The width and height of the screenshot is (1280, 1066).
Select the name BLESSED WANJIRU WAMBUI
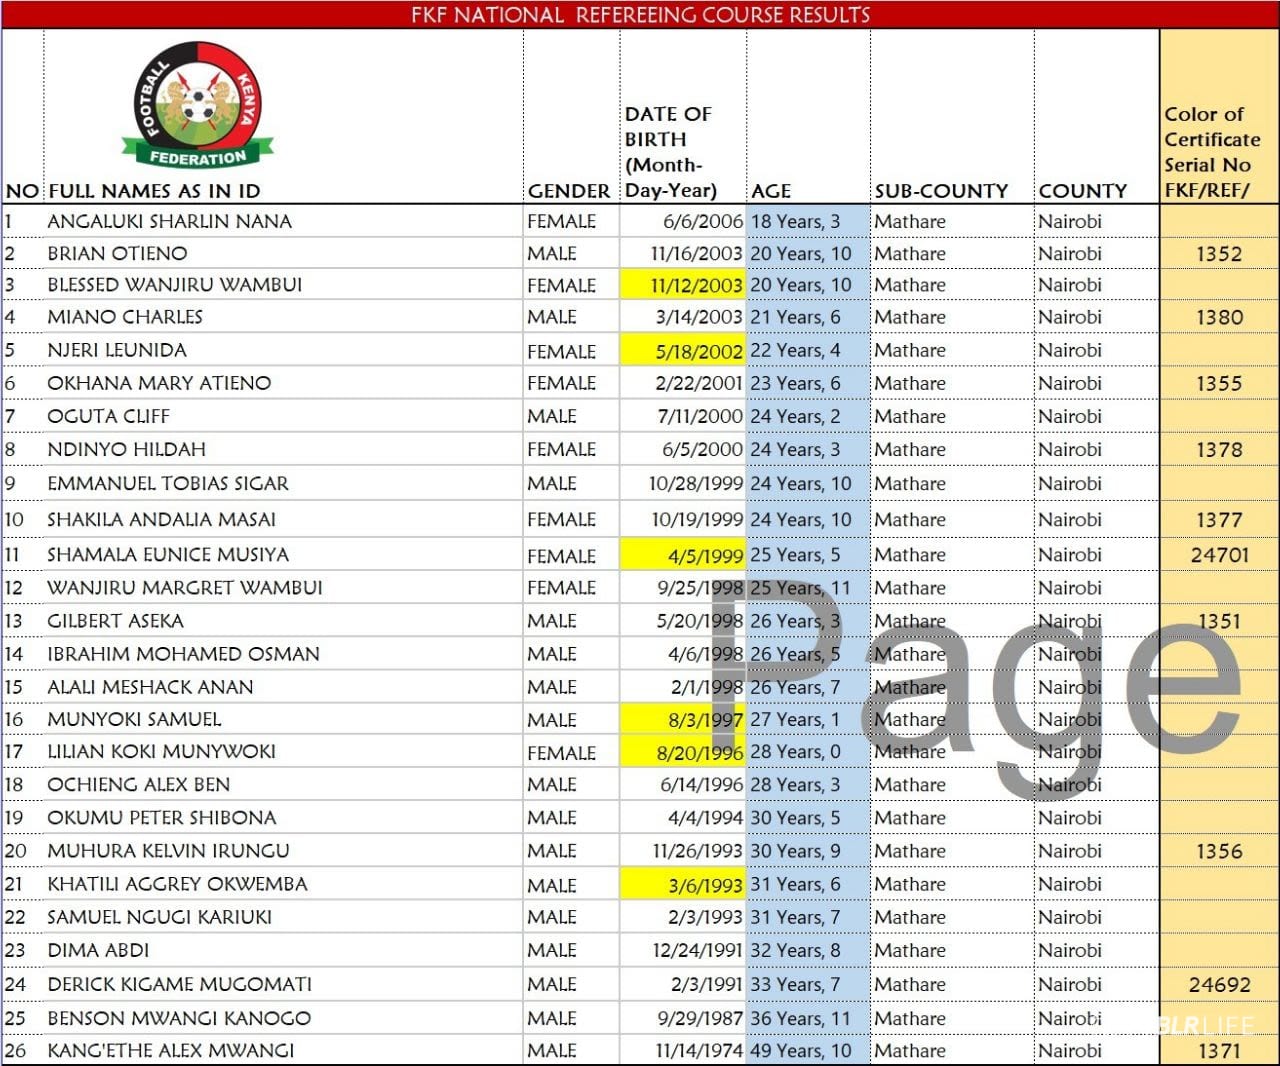[x=175, y=285]
